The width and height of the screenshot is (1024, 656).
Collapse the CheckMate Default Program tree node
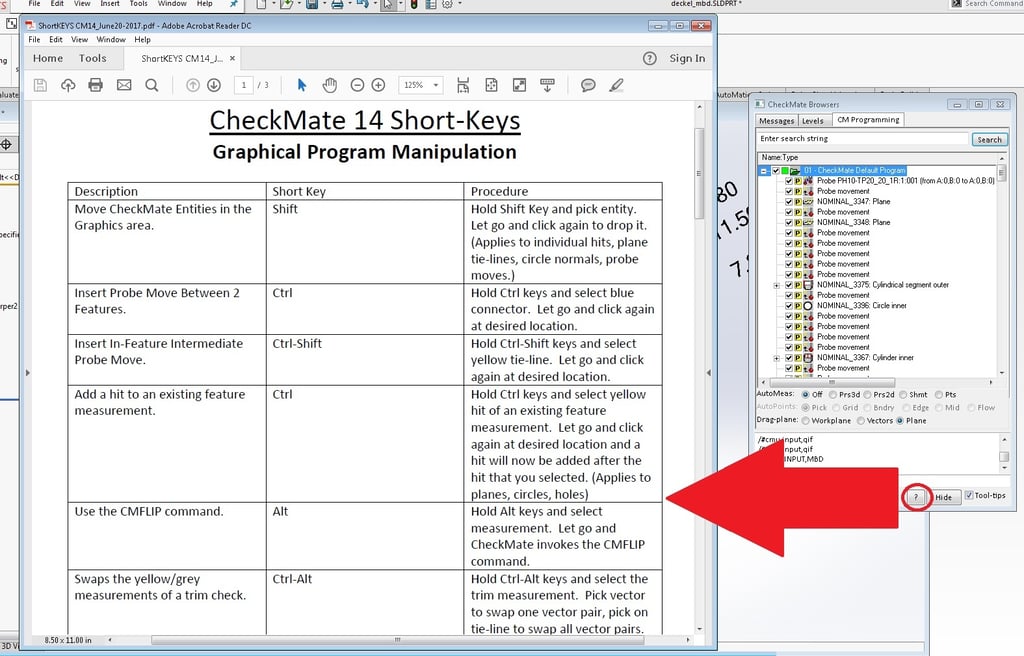[764, 171]
